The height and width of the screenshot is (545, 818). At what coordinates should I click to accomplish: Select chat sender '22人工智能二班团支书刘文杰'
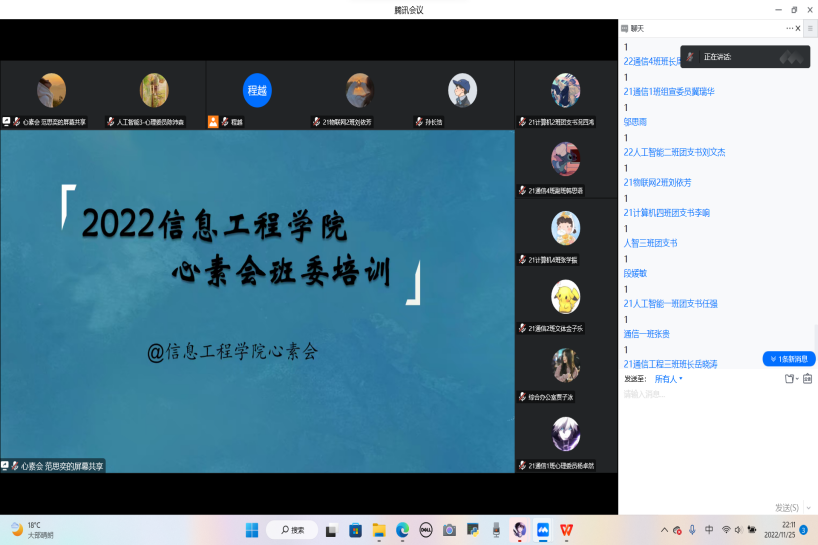click(674, 152)
